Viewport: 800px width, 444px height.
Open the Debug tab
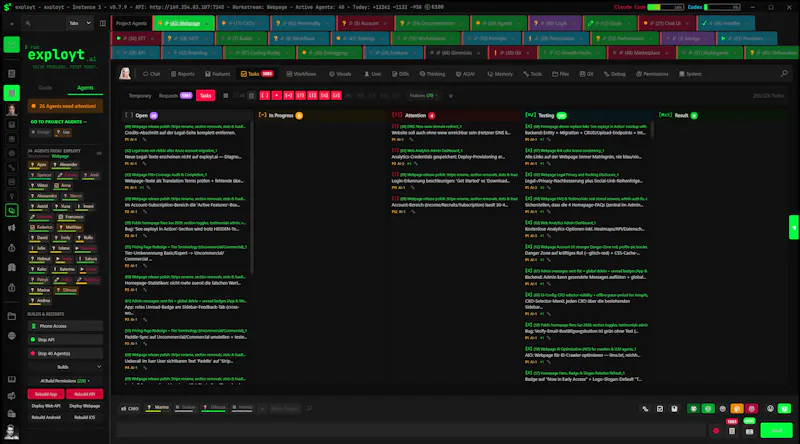tap(615, 74)
